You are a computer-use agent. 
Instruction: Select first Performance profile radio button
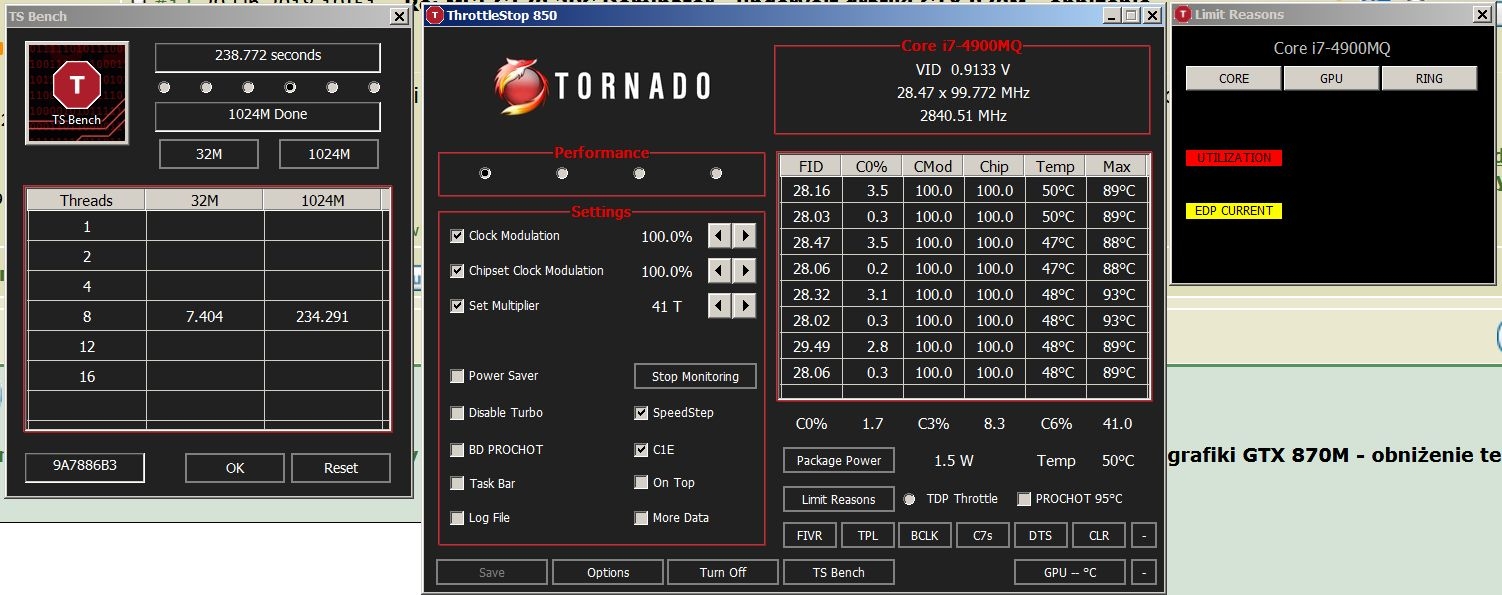[485, 173]
